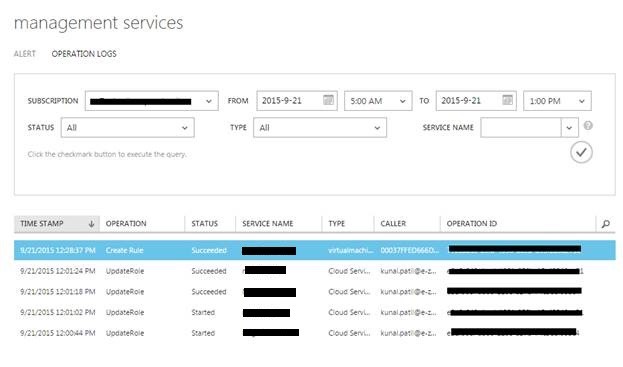Sort by TYPE column header
Viewport: 623px width, 367px height.
(x=337, y=224)
